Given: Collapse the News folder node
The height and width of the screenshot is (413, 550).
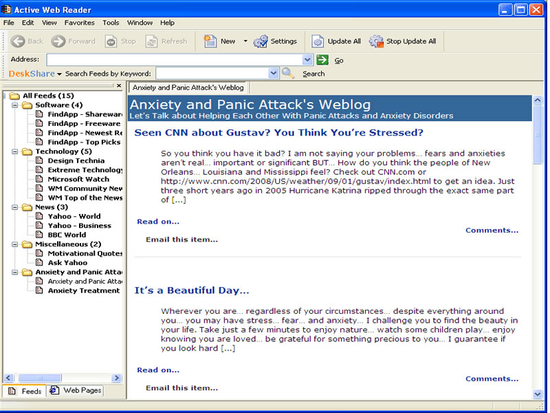Looking at the screenshot, I should (15, 207).
